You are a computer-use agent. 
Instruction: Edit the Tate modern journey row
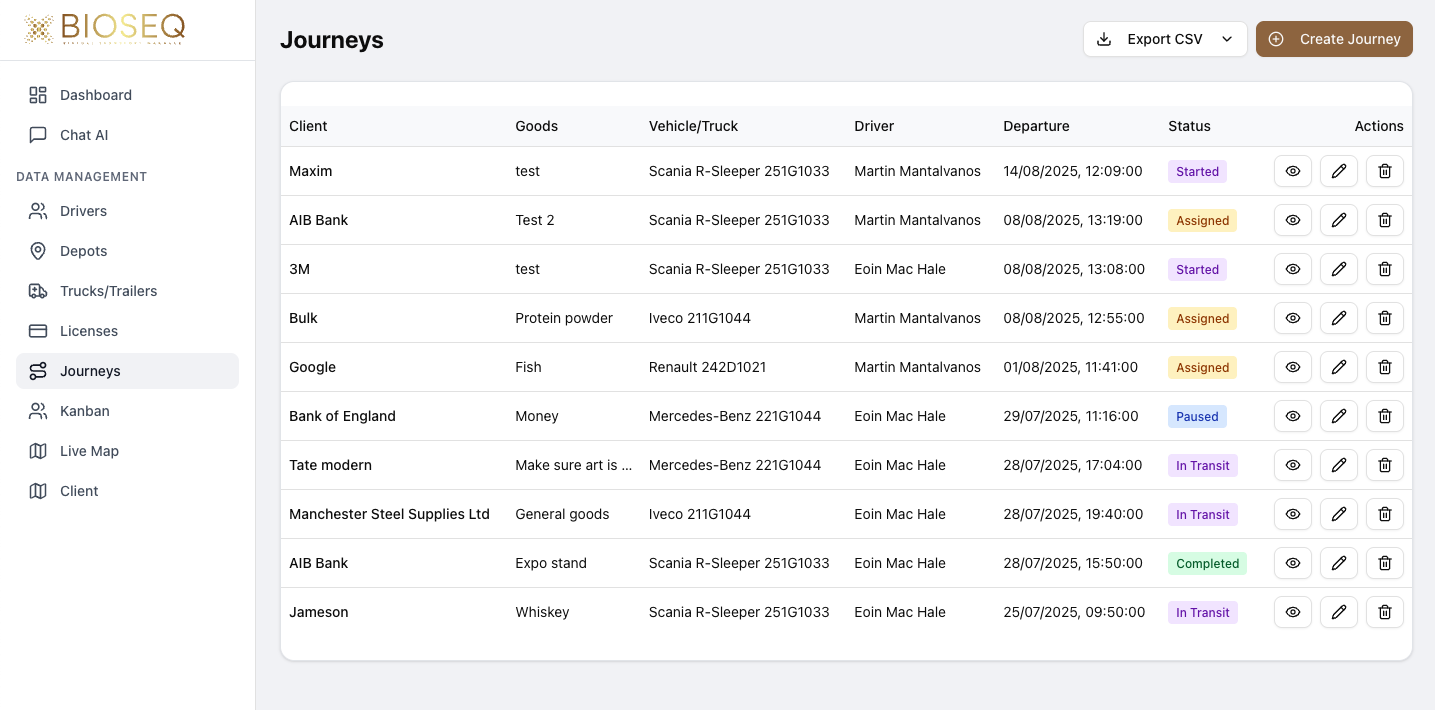coord(1338,465)
